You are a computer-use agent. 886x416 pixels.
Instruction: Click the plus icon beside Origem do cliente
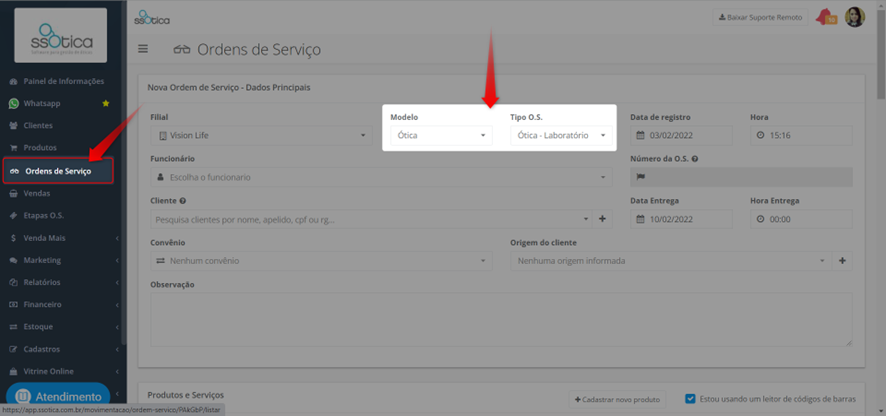click(x=842, y=261)
